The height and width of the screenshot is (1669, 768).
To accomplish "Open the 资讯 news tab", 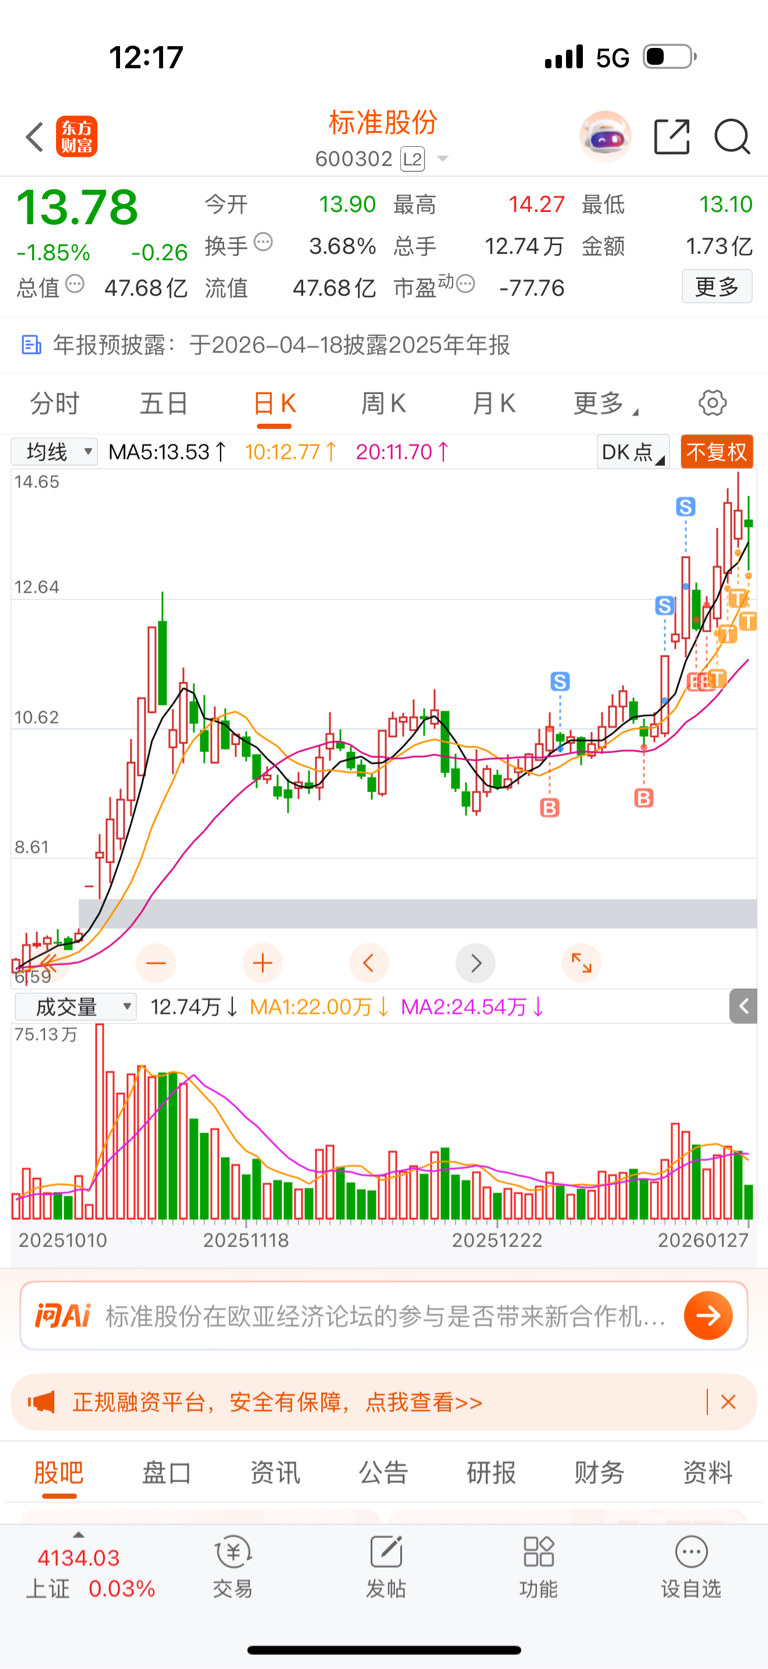I will 275,1472.
